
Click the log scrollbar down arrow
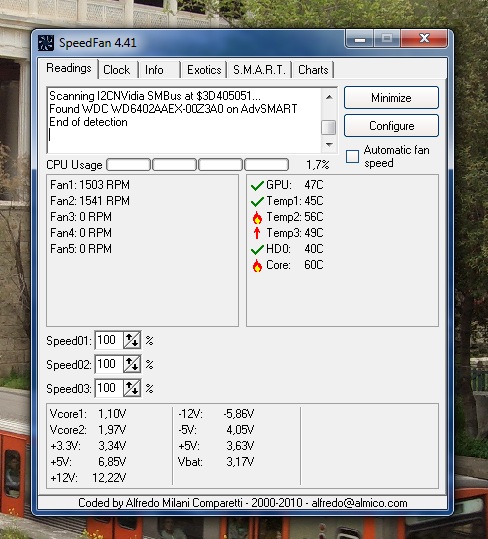(329, 144)
